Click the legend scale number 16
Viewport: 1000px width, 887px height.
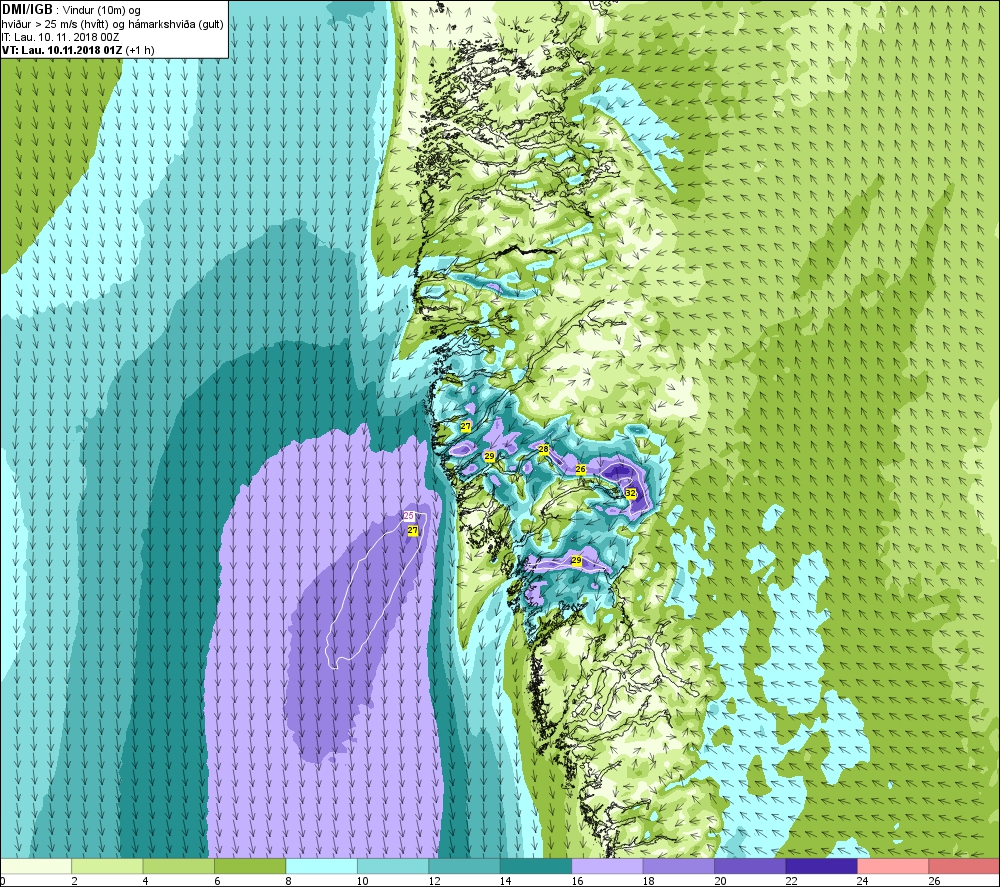click(x=577, y=881)
